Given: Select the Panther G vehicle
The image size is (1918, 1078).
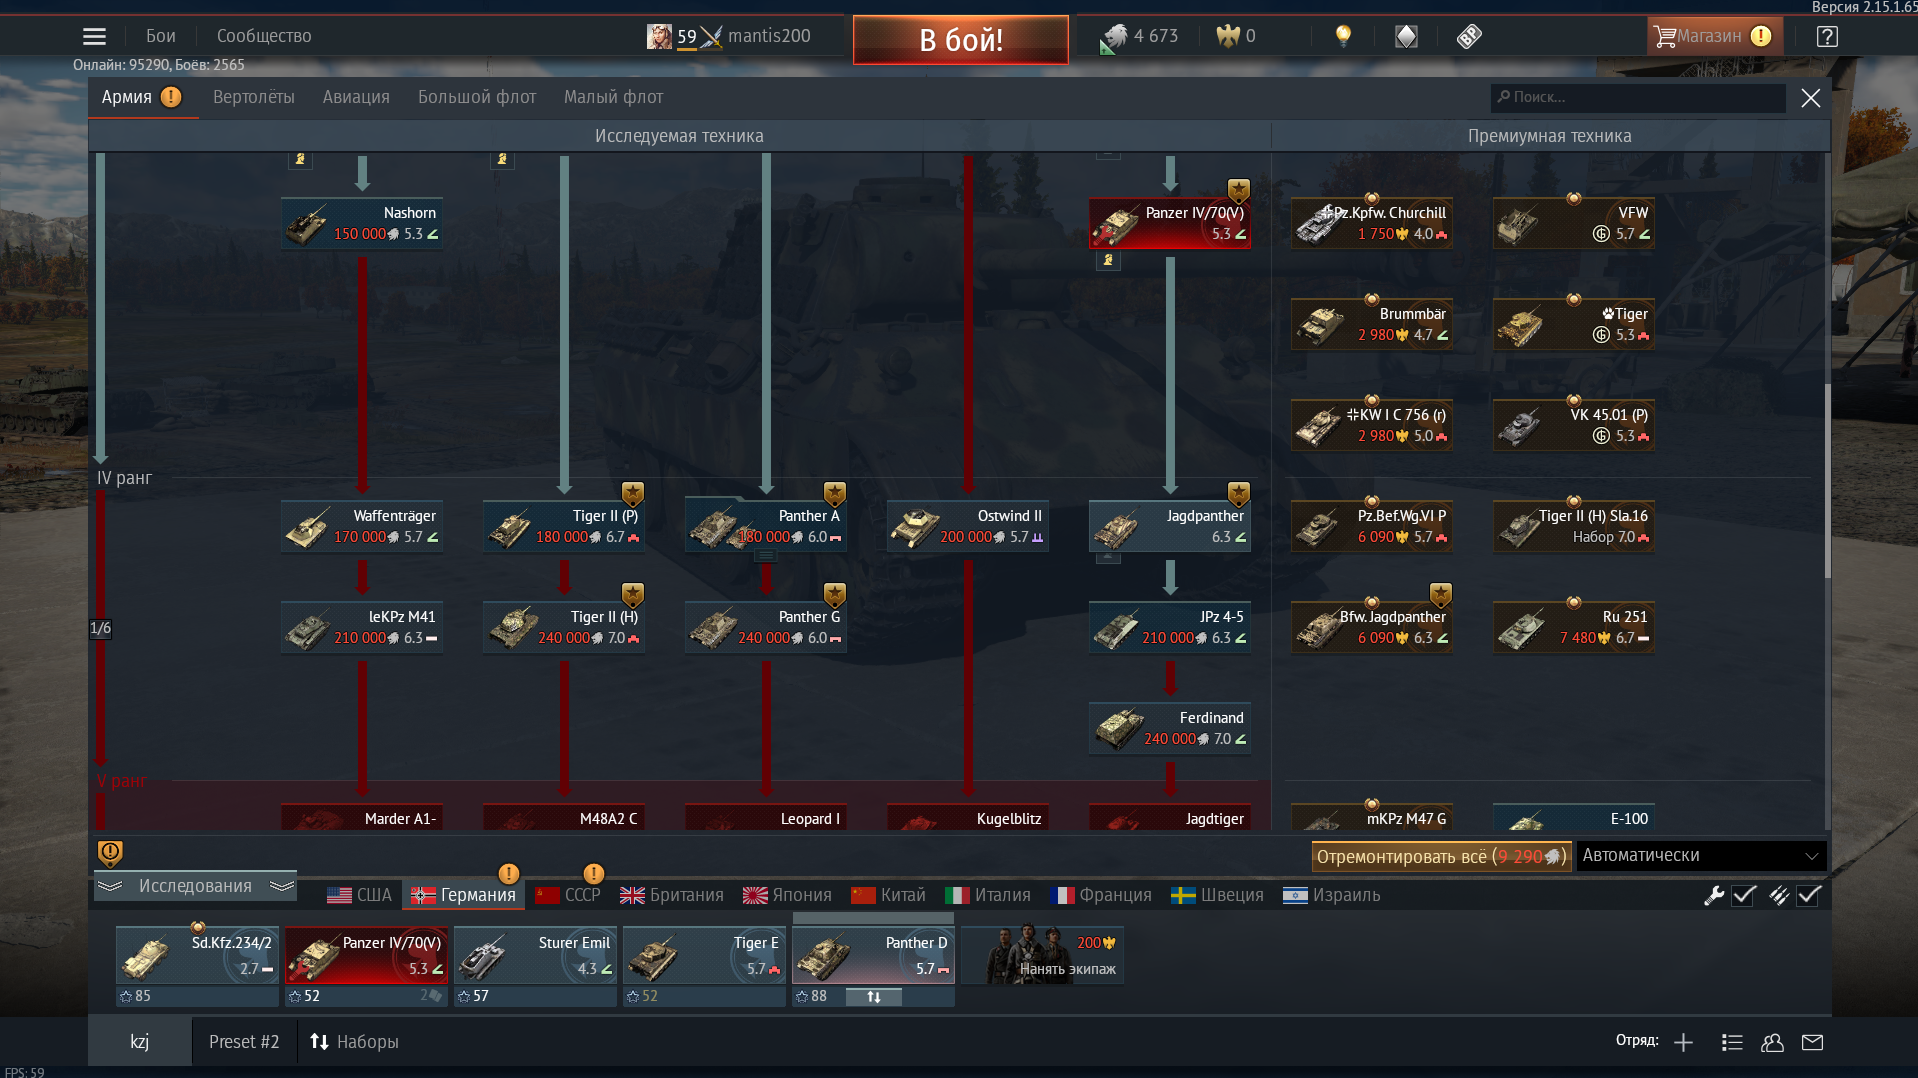Looking at the screenshot, I should click(x=766, y=627).
